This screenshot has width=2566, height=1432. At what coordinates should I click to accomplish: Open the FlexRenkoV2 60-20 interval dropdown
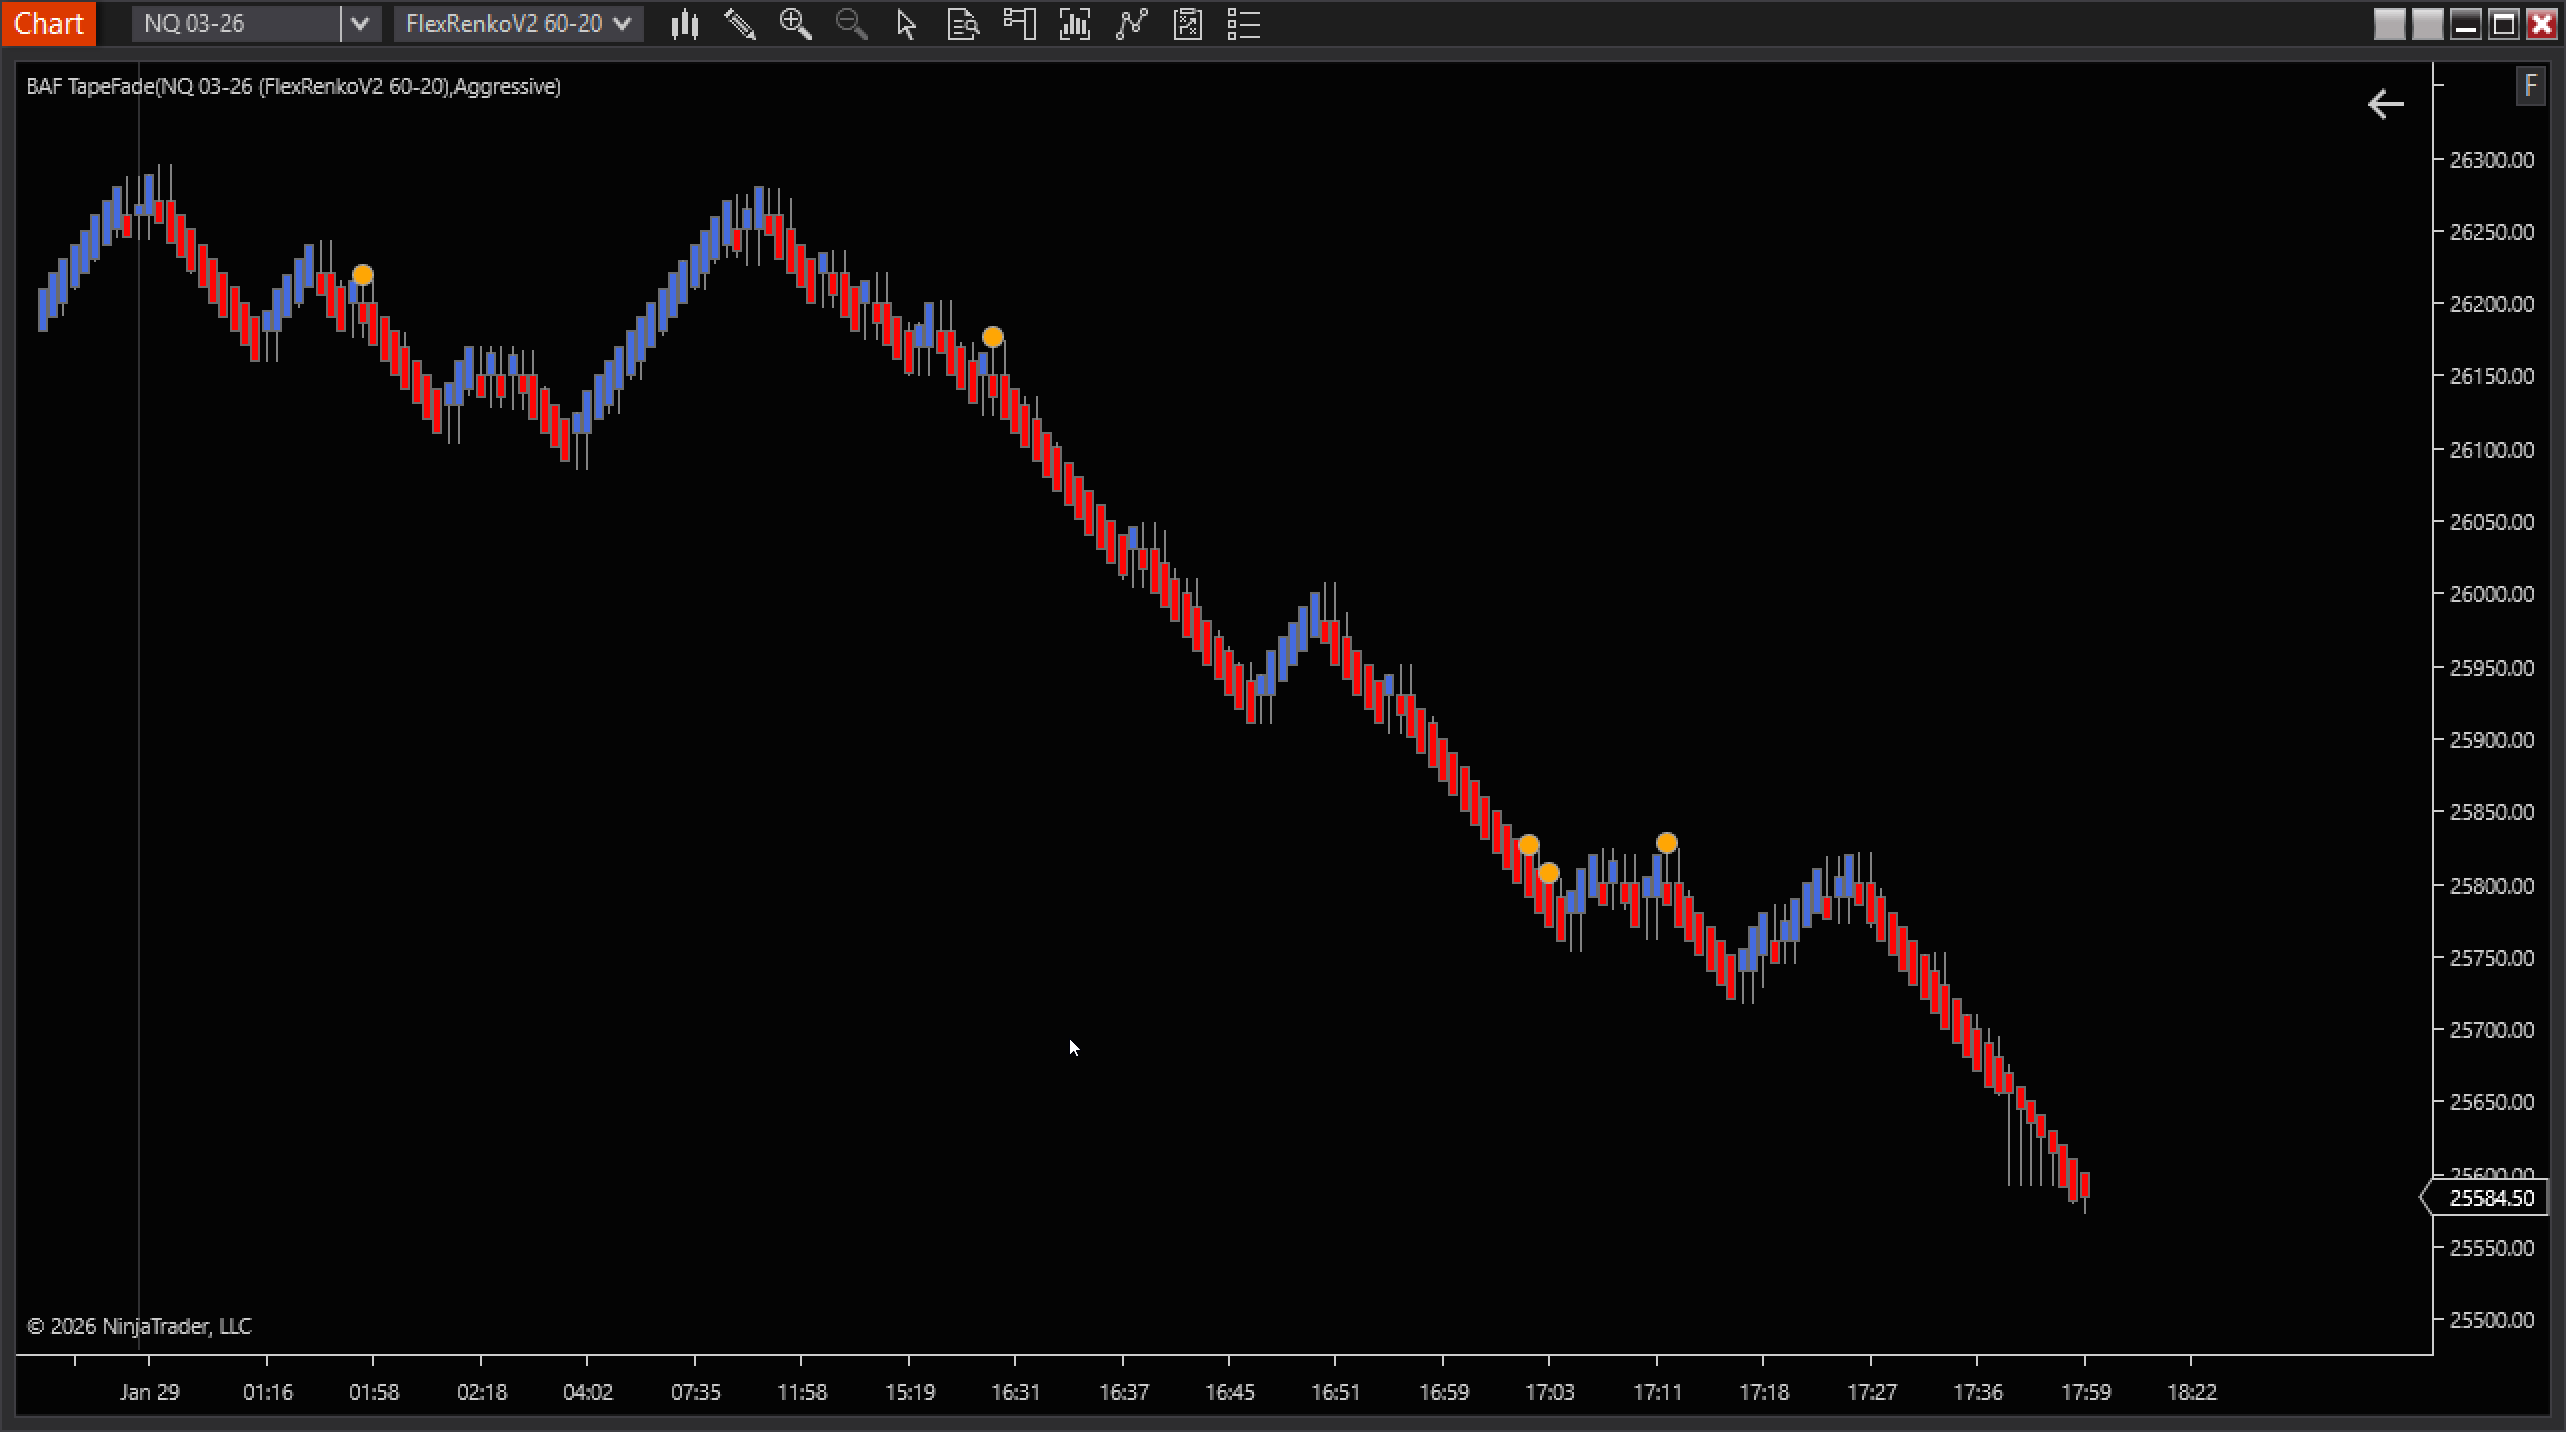(518, 24)
